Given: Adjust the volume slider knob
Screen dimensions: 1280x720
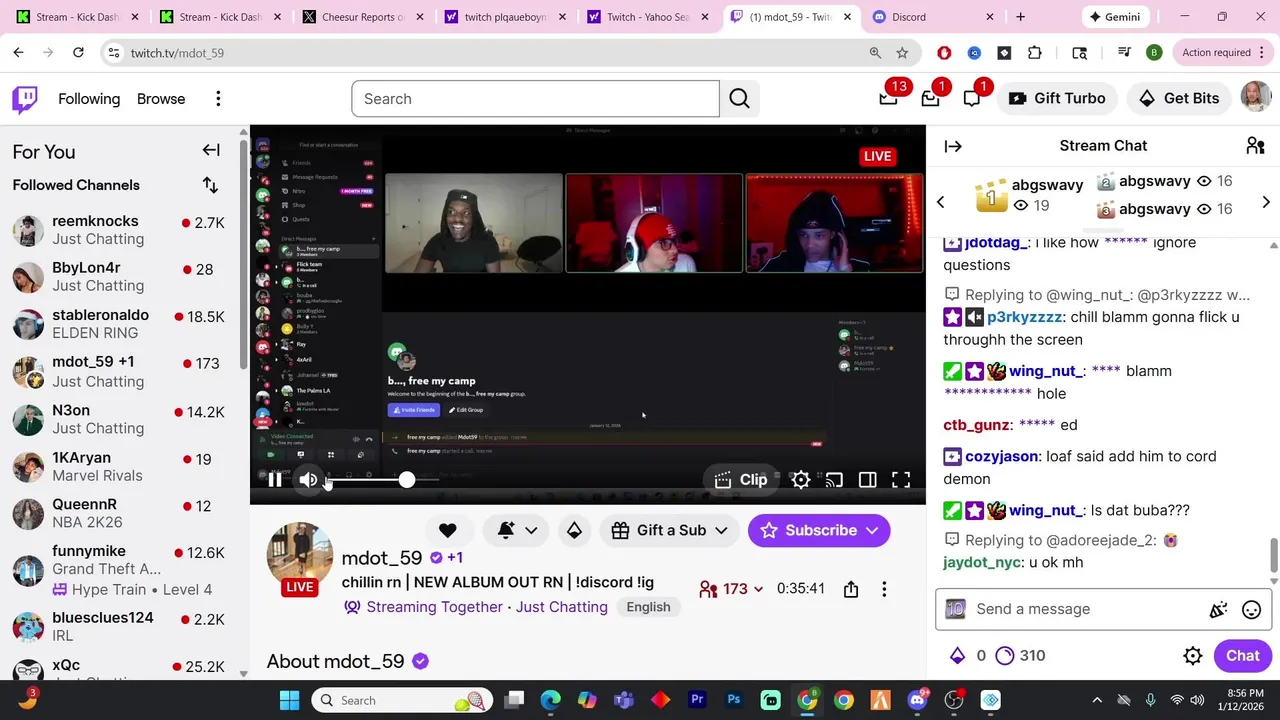Looking at the screenshot, I should tap(406, 480).
